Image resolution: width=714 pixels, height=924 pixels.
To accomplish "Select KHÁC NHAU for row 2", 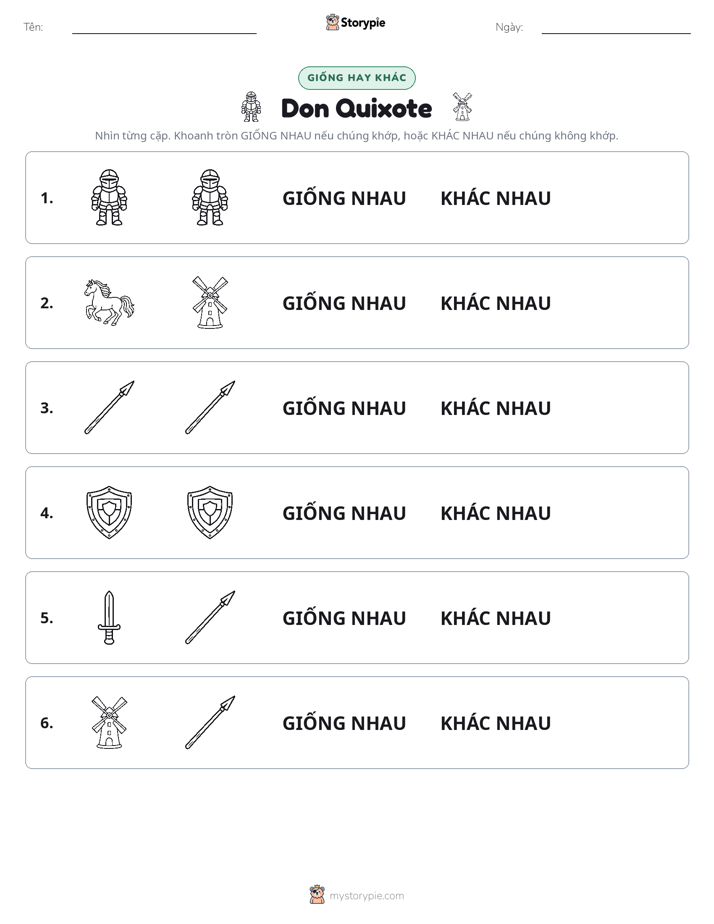I will pos(495,303).
